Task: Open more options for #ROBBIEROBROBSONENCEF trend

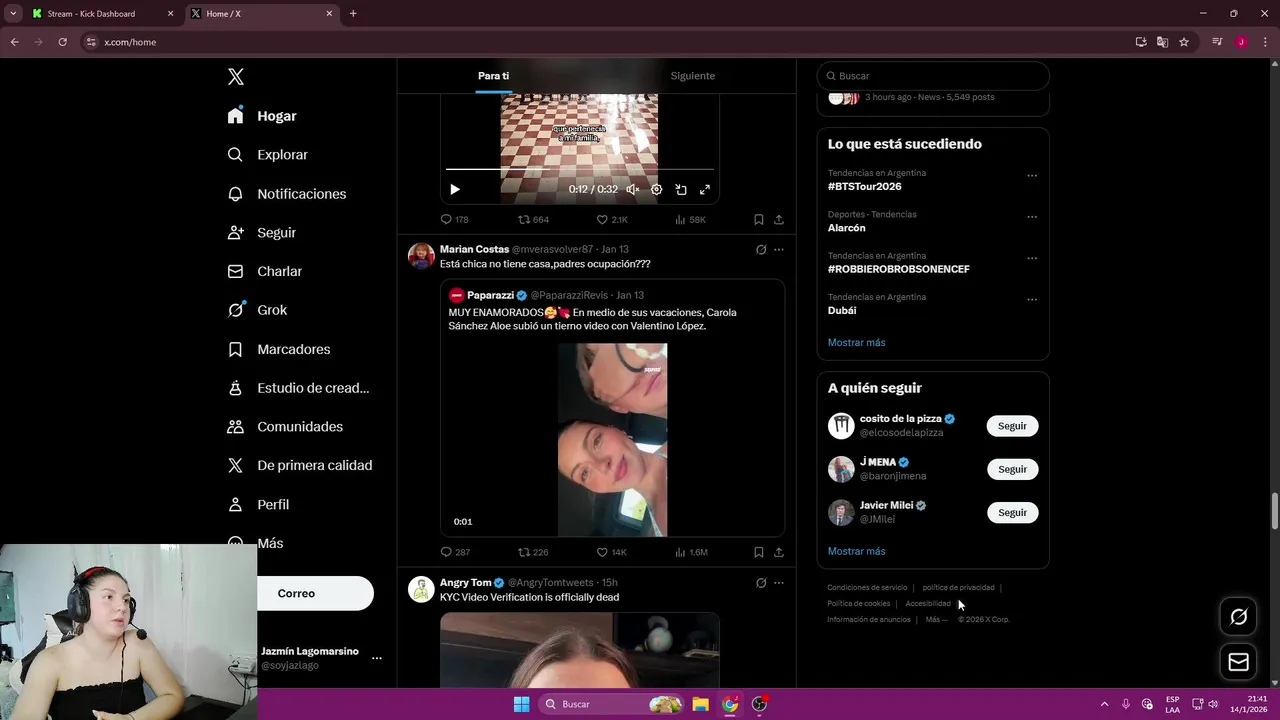Action: click(1032, 258)
